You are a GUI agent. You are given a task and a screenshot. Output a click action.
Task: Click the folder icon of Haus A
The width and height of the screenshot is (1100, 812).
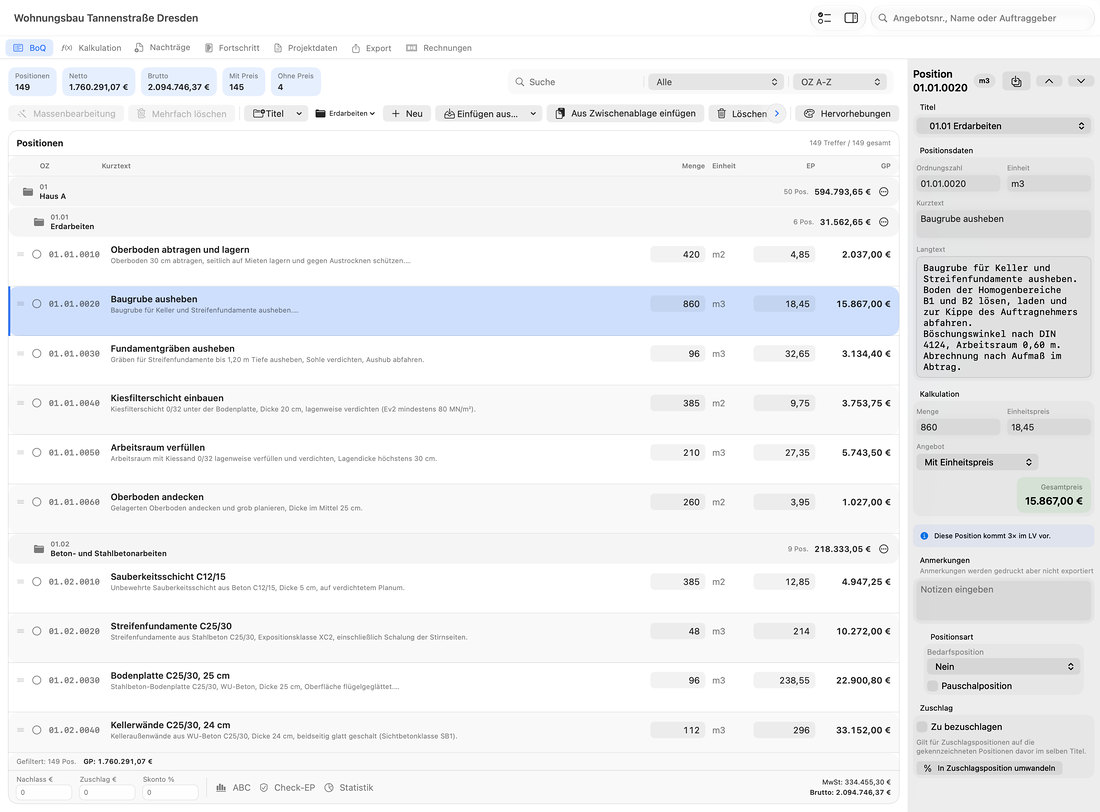pos(28,192)
